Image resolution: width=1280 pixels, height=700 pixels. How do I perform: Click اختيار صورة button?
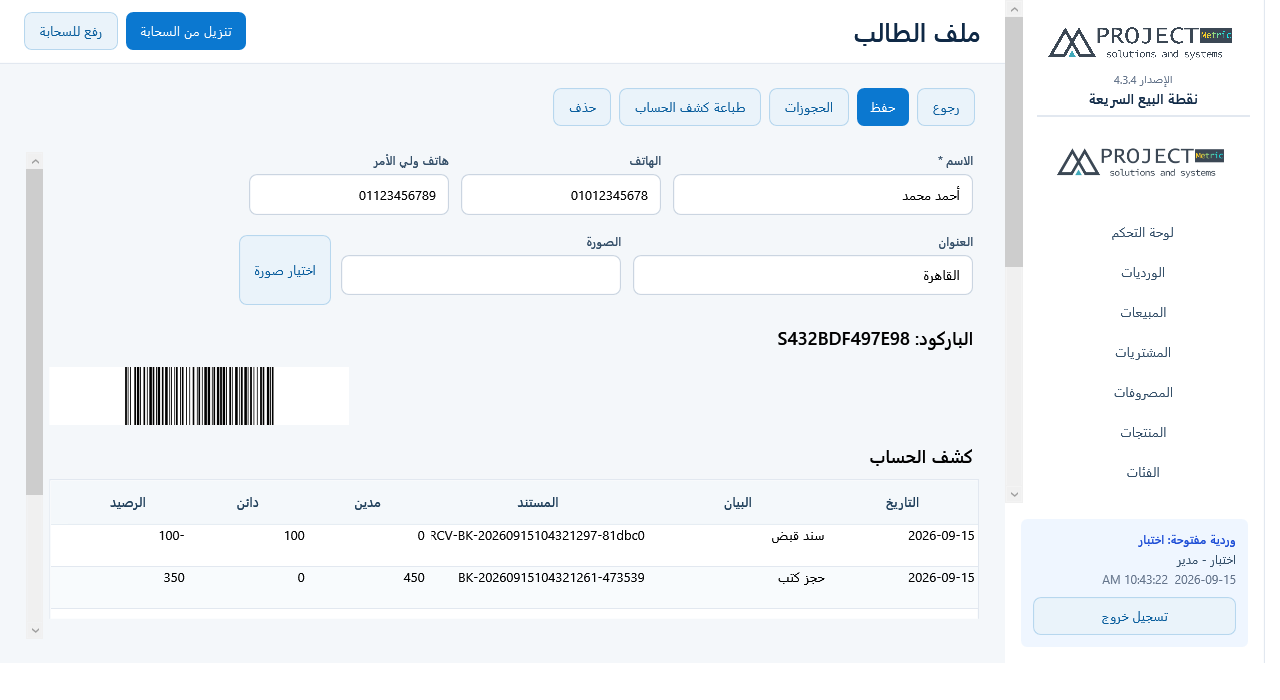point(285,270)
